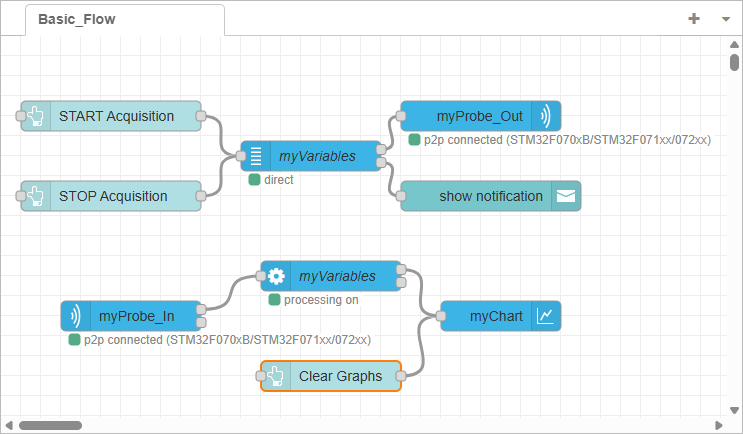Screen dimensions: 743x434
Task: Click the START Acquisition hand icon
Action: [36, 116]
